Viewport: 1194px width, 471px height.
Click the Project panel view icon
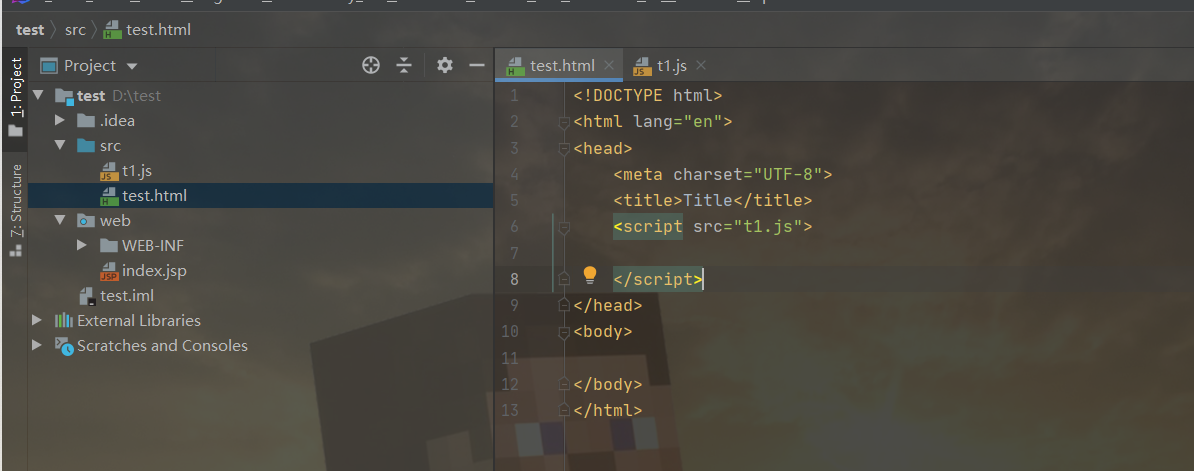49,66
